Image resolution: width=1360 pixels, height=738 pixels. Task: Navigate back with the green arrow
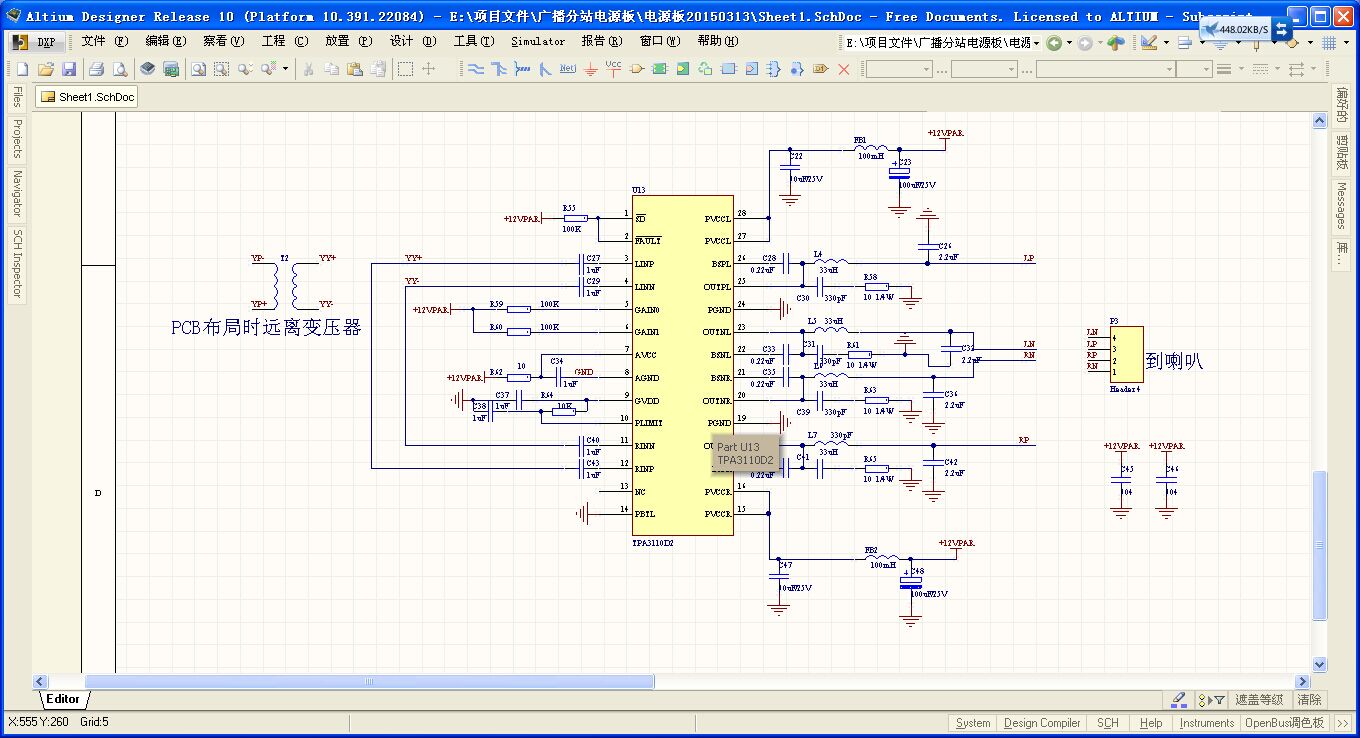pyautogui.click(x=1054, y=42)
